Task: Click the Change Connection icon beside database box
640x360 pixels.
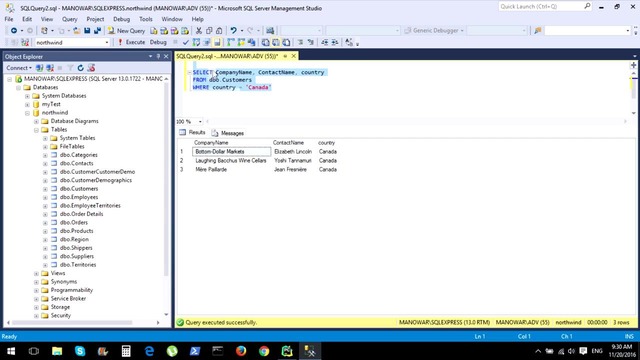Action: [25, 42]
